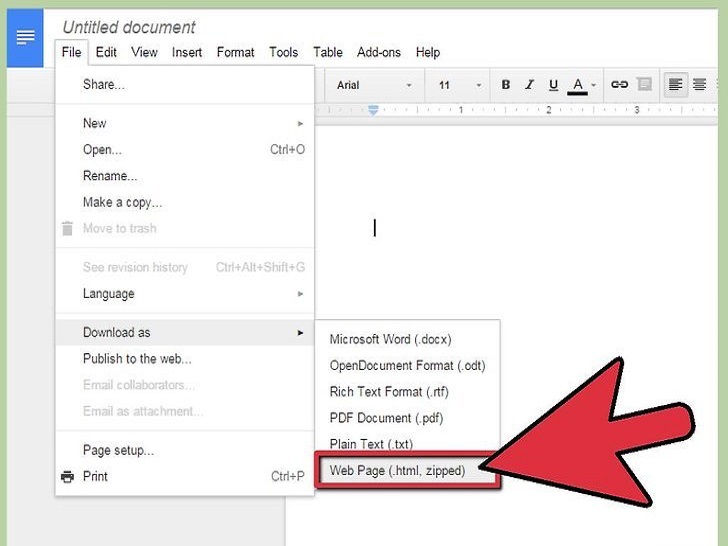Open the Insert menu
Viewport: 728px width, 546px height.
coord(186,52)
